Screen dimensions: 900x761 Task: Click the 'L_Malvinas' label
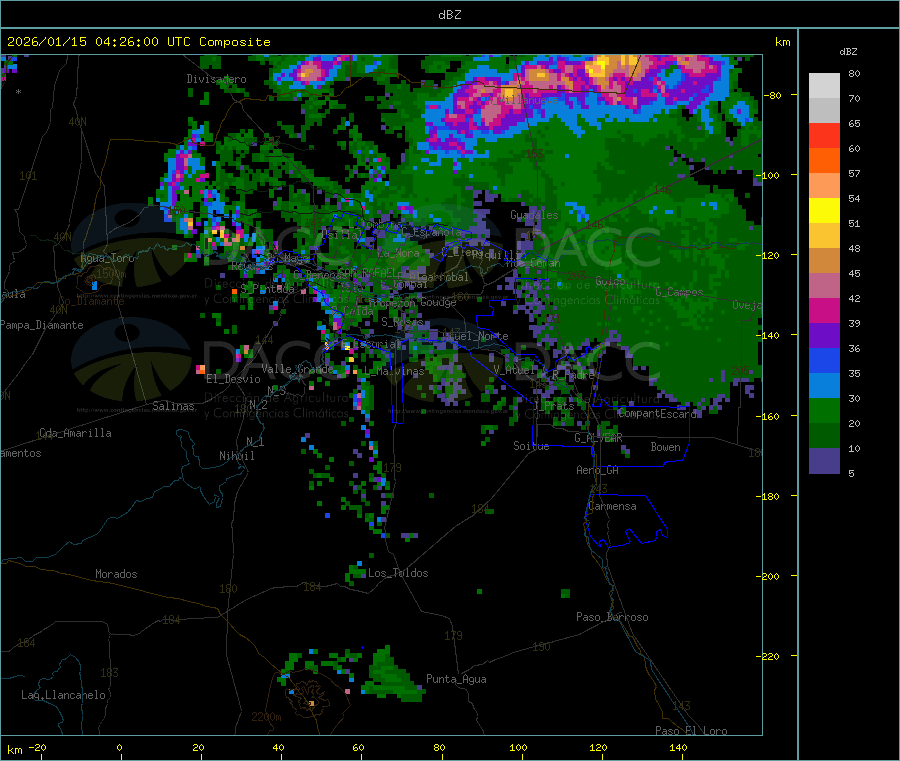pos(394,371)
